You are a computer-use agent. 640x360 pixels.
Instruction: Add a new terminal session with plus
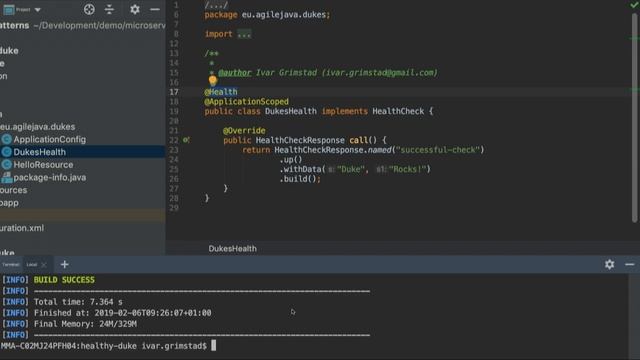click(x=64, y=264)
